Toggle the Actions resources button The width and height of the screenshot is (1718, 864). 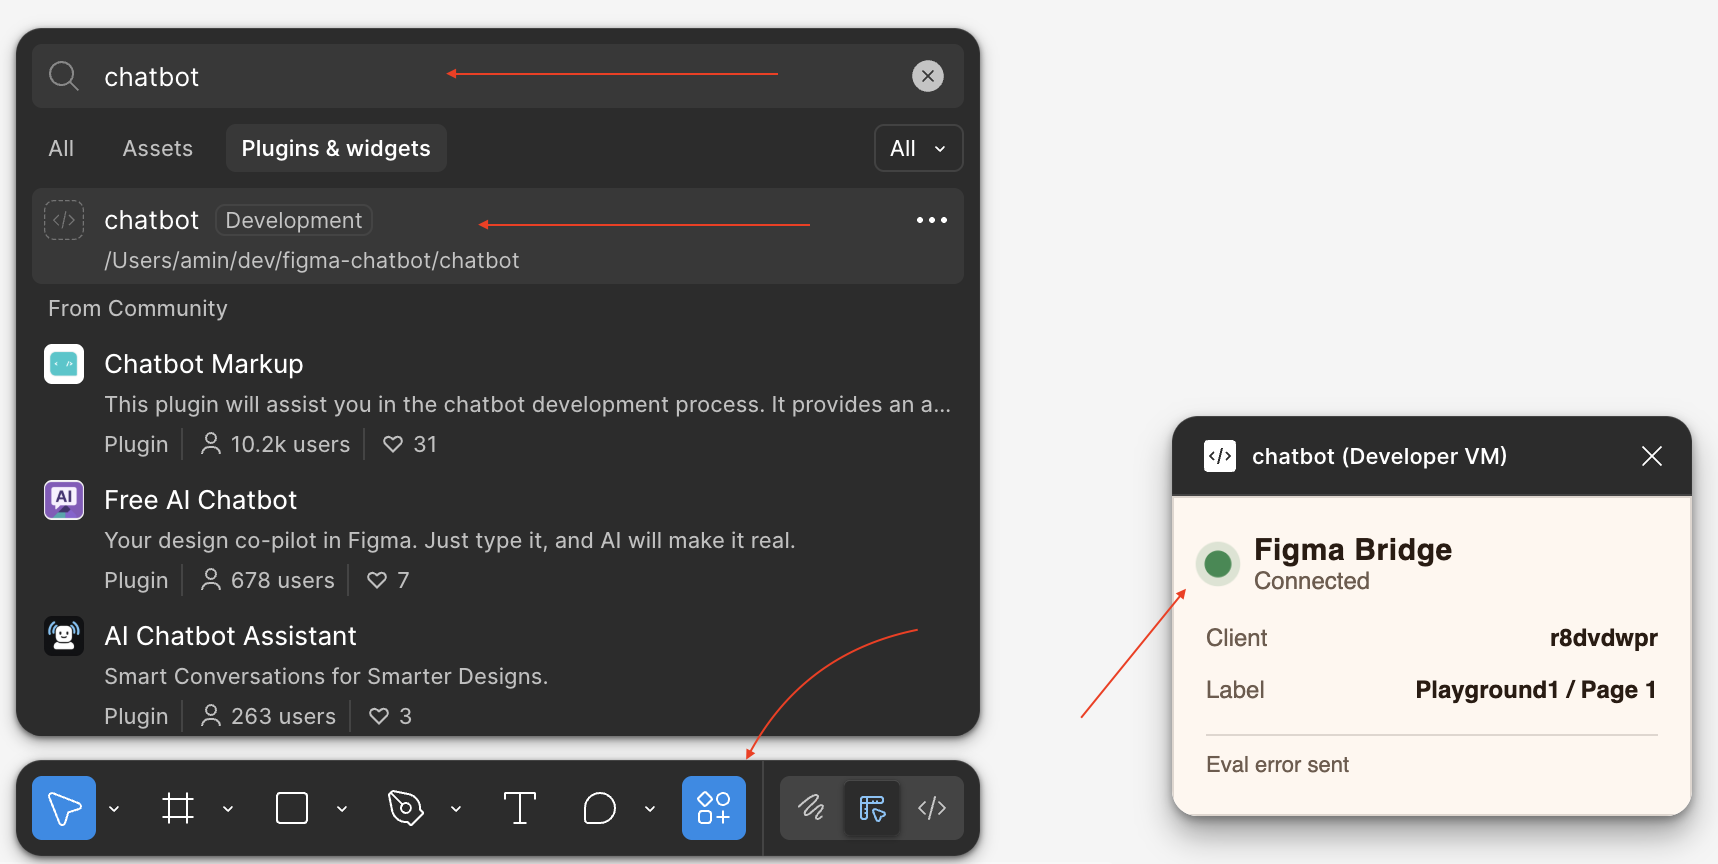[x=714, y=808]
